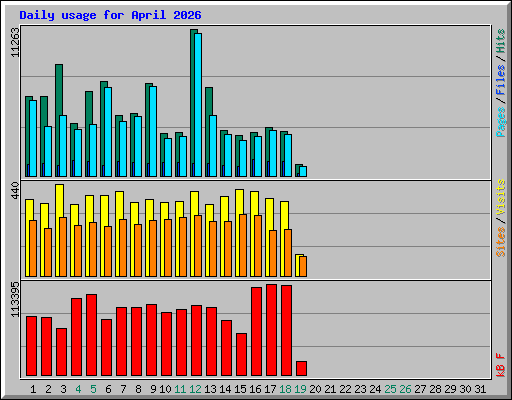Click the Hits legend label
Viewport: 512px width, 400px height.
[500, 41]
